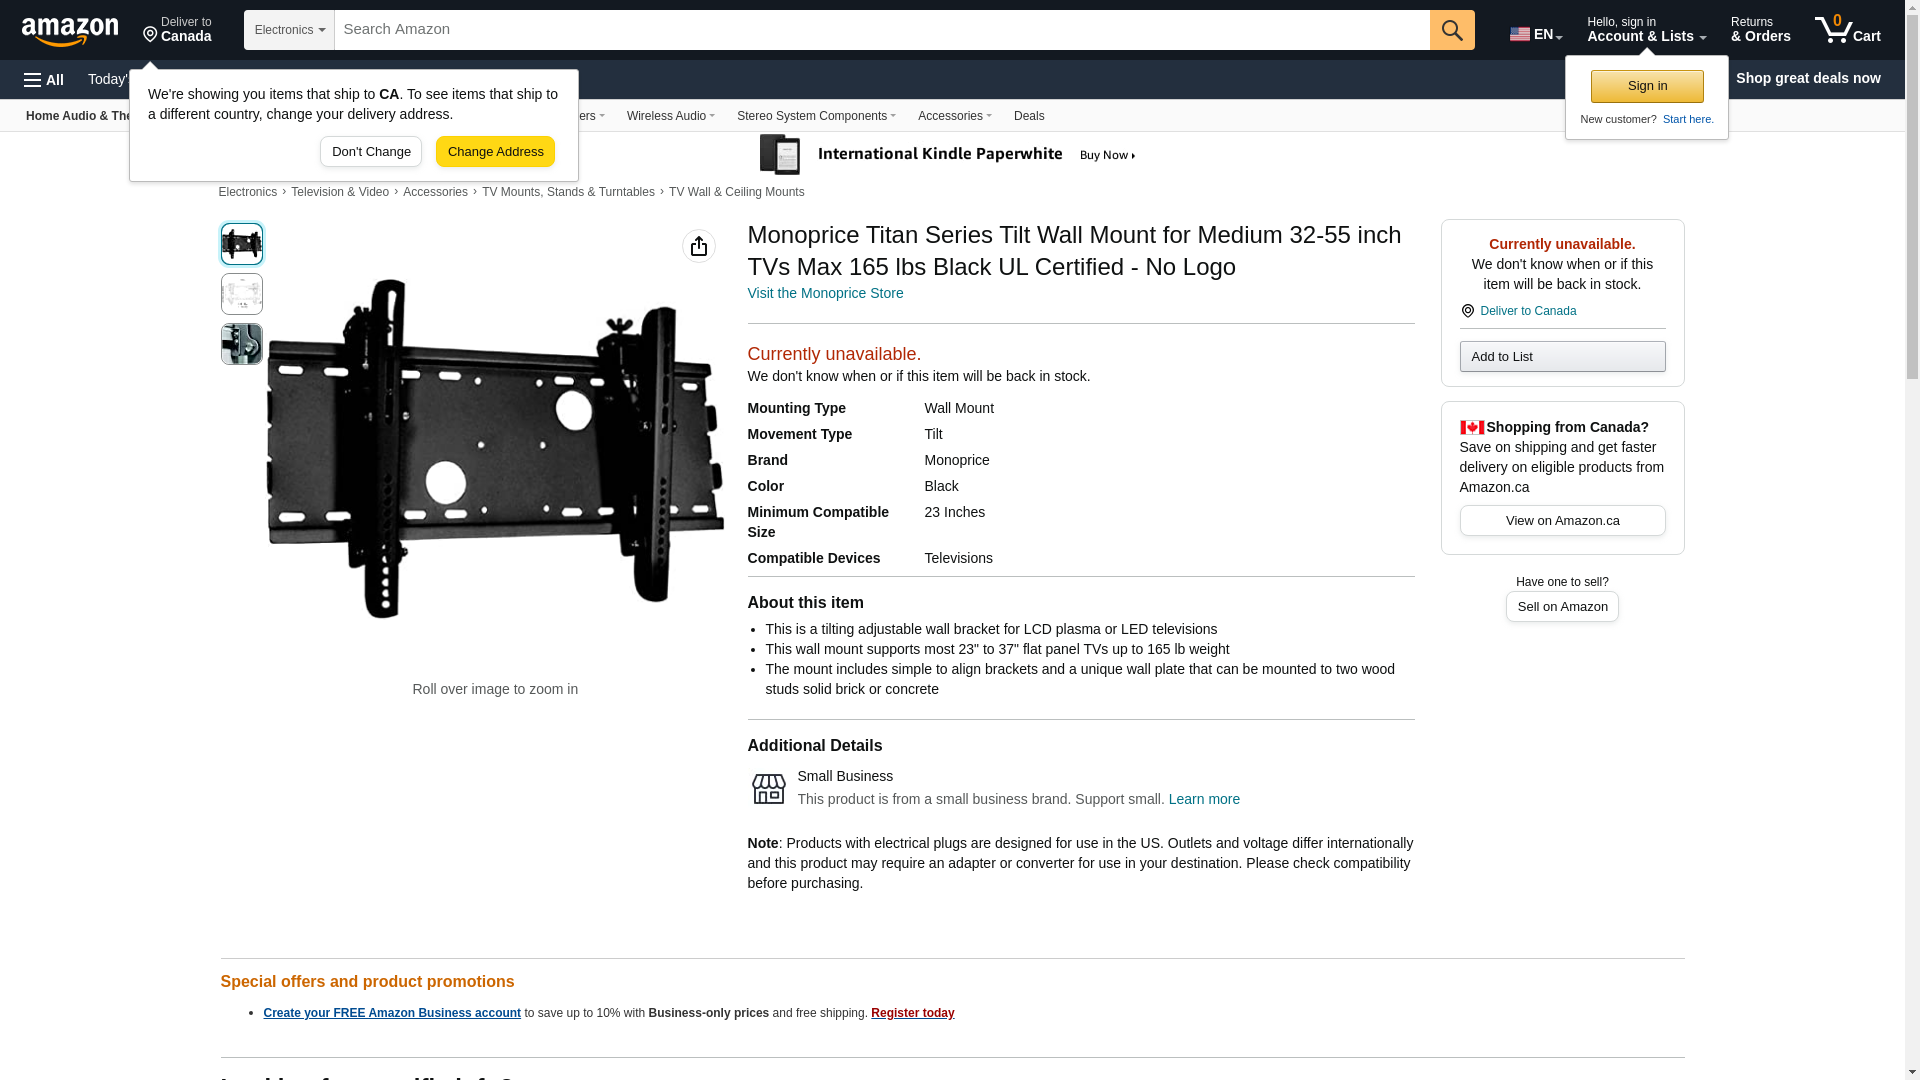
Task: Select the third product thumbnail image
Action: 242,344
